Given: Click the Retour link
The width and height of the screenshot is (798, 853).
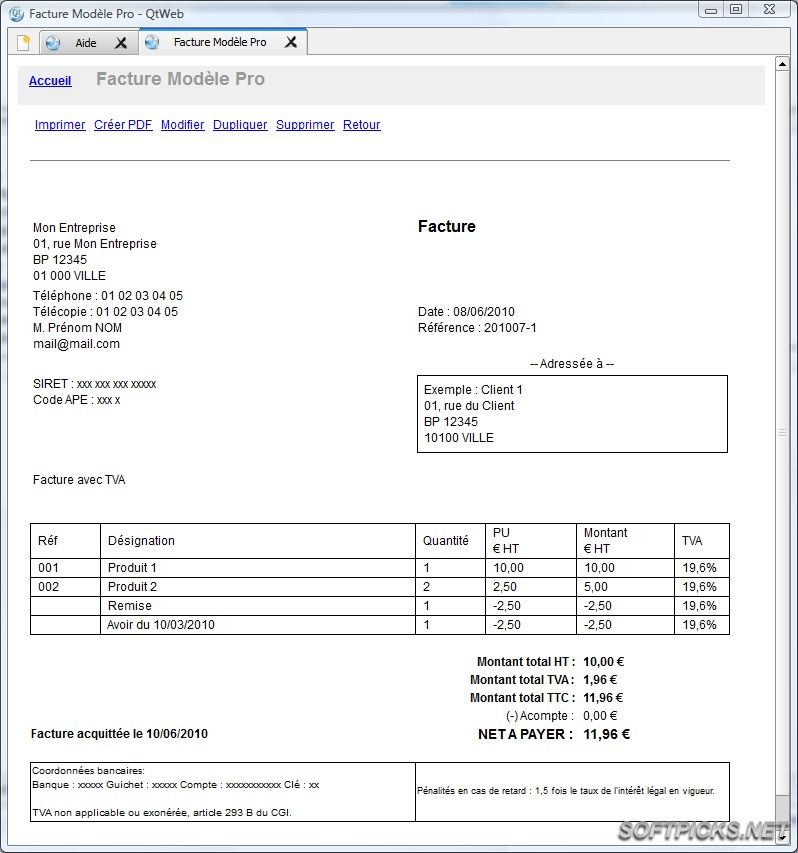Looking at the screenshot, I should pos(361,125).
